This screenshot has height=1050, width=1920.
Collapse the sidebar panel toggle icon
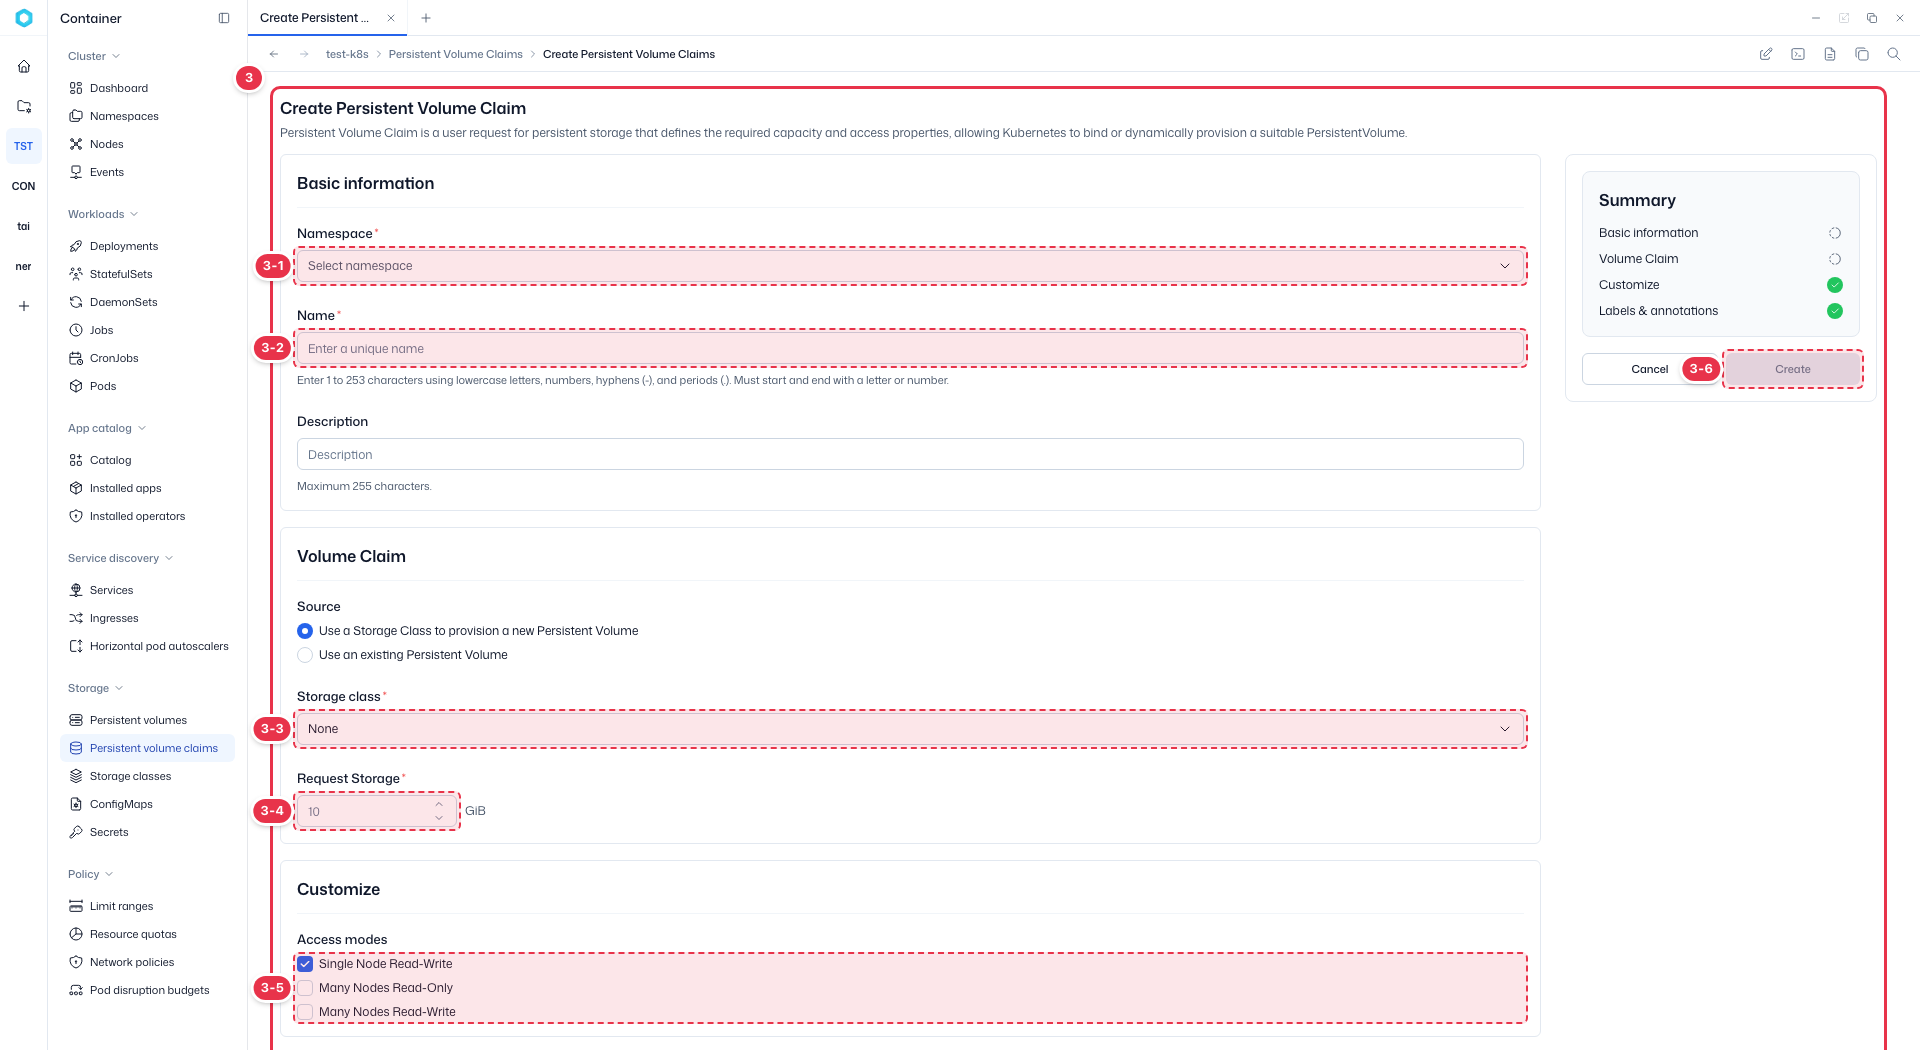[x=224, y=18]
